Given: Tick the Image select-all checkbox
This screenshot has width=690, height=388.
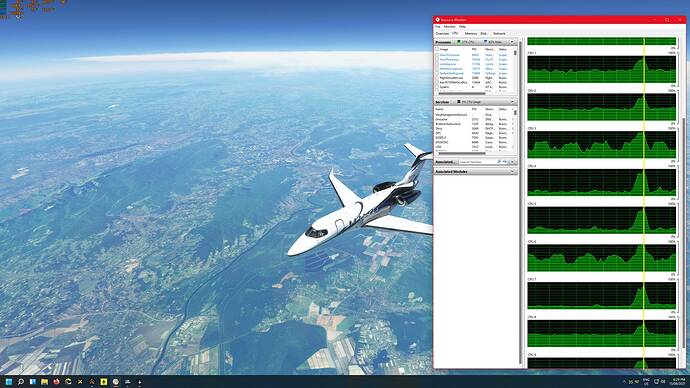Looking at the screenshot, I should tap(437, 49).
